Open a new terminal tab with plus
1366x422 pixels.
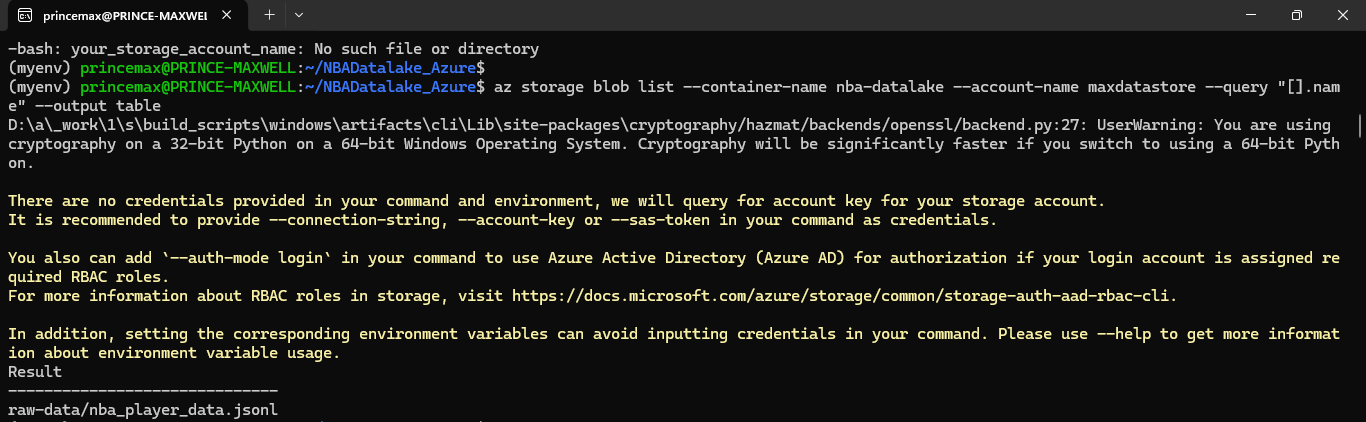coord(269,15)
